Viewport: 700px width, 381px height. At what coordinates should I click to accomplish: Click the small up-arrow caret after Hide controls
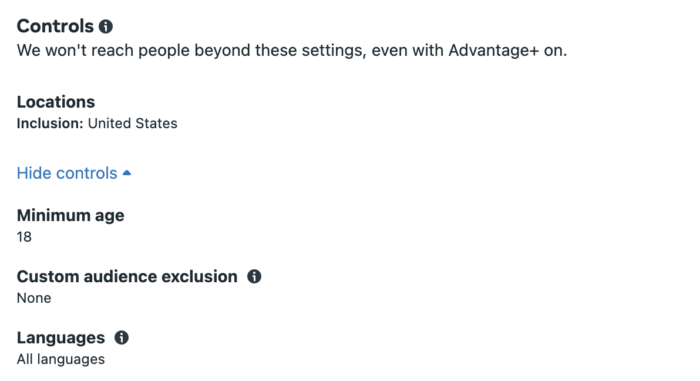(x=127, y=173)
